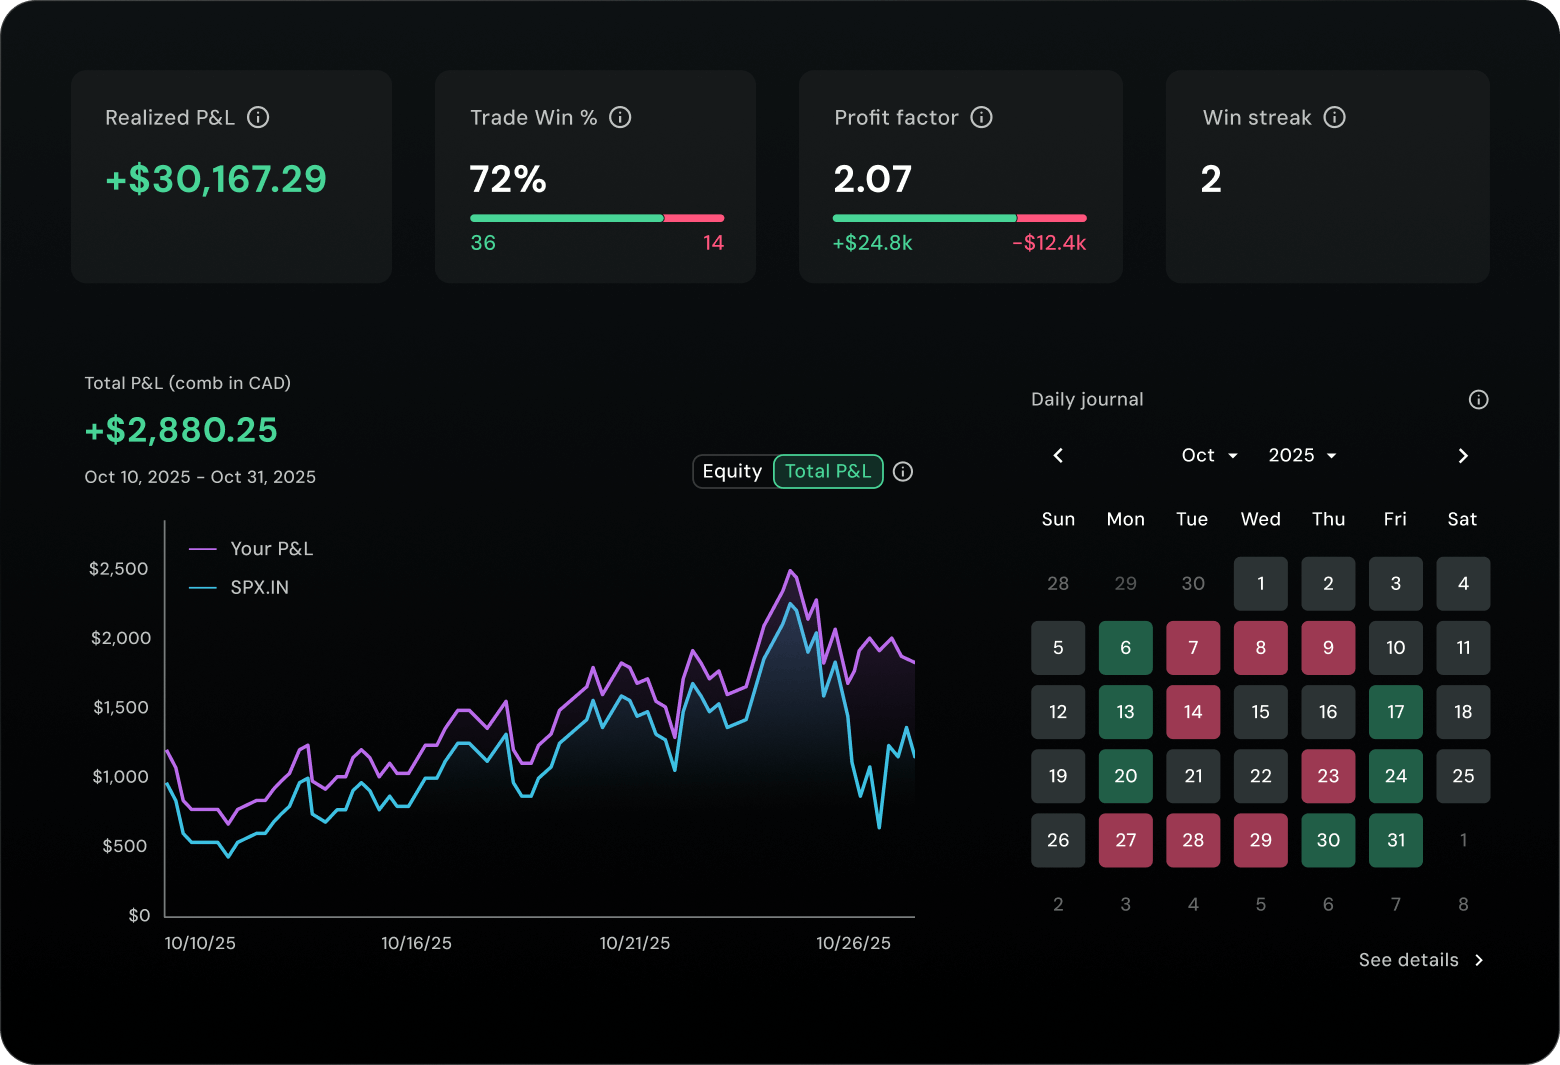Click the info icon beside Total P&L toggle
The height and width of the screenshot is (1065, 1560).
click(x=903, y=471)
